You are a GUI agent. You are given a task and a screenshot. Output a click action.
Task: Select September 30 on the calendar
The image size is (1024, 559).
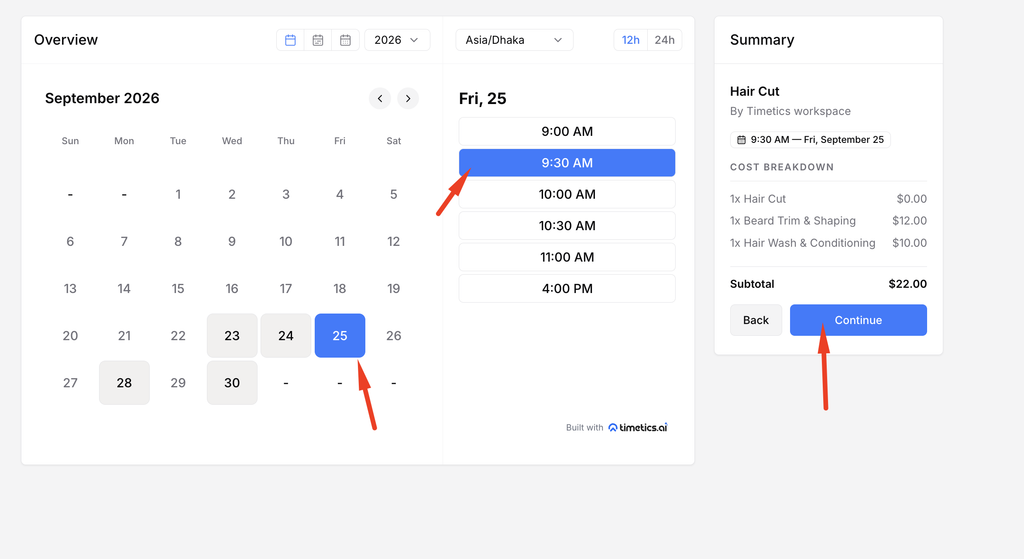click(232, 383)
